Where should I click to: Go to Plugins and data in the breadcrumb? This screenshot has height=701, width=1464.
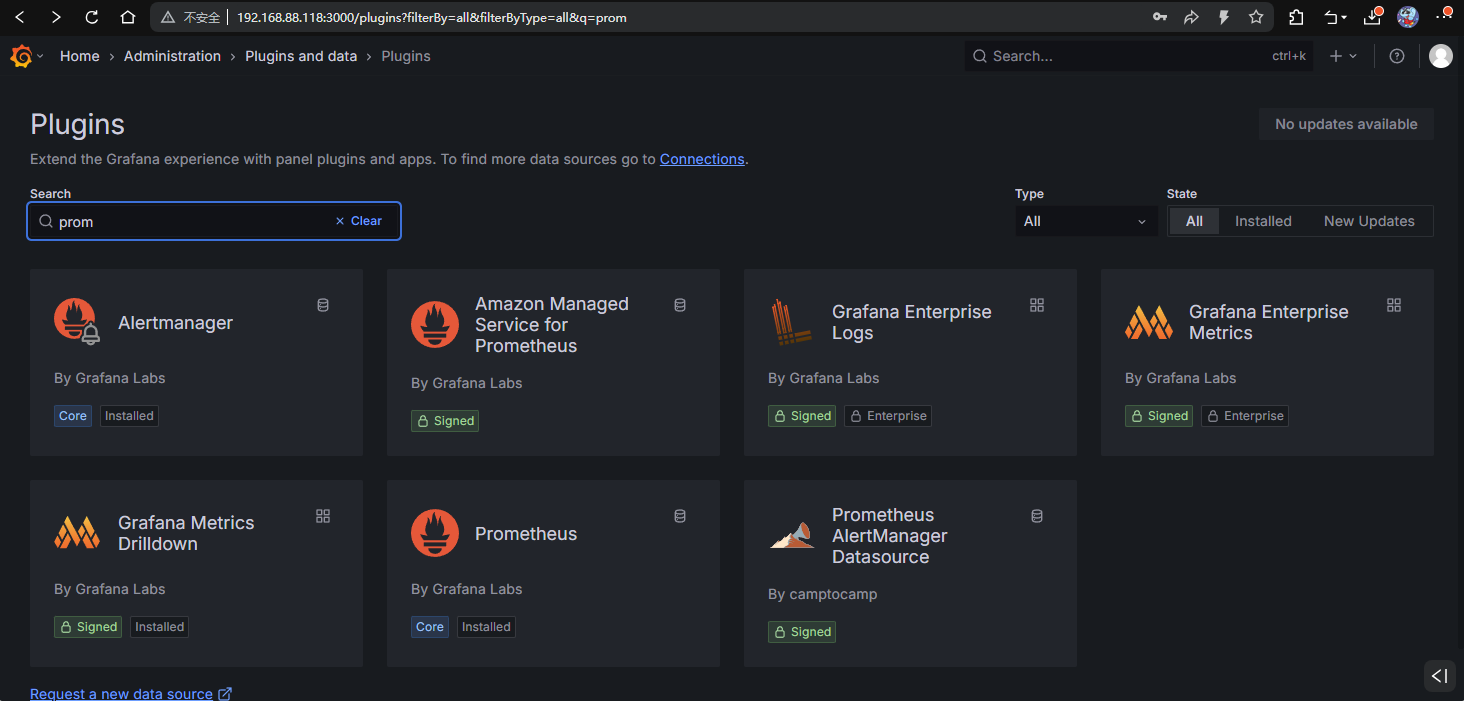click(x=301, y=56)
